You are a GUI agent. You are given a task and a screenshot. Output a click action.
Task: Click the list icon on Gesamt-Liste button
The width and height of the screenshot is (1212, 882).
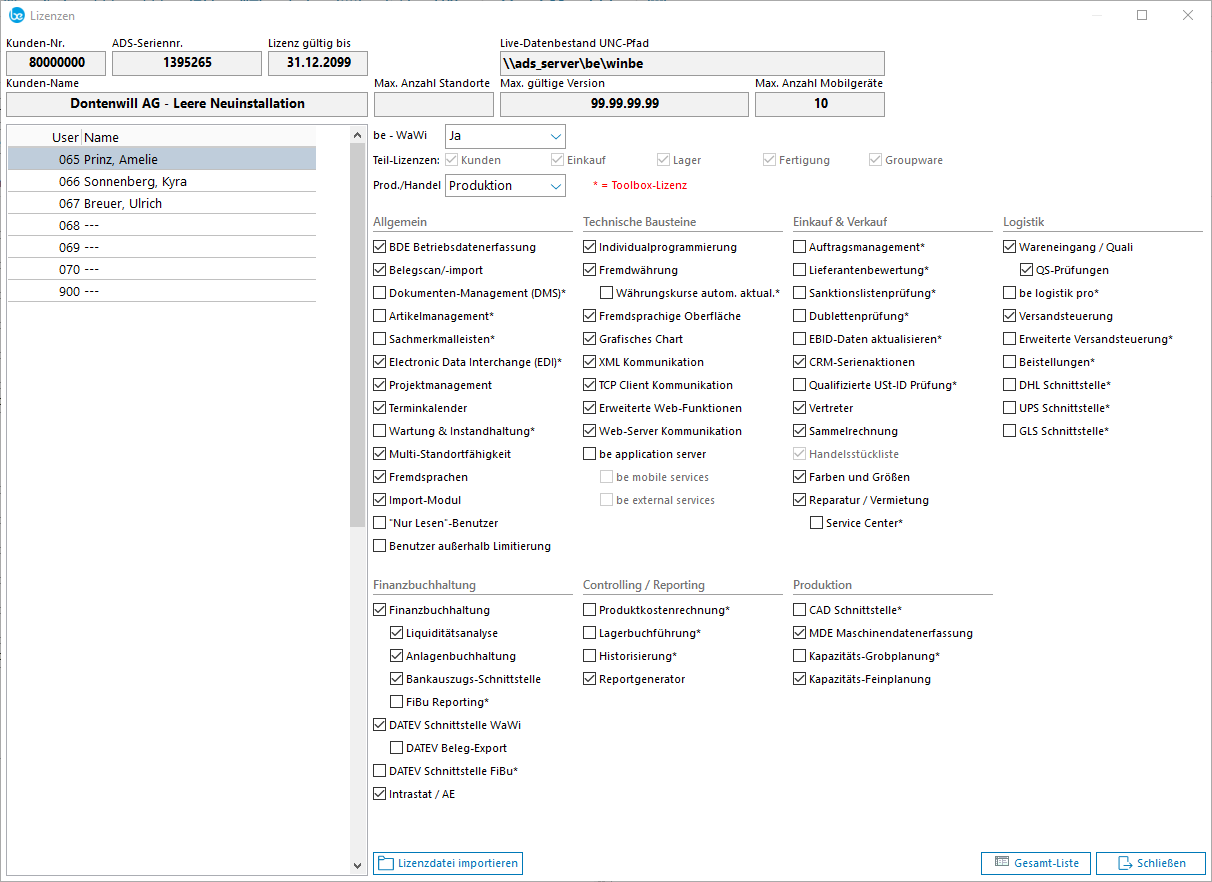tap(1002, 863)
